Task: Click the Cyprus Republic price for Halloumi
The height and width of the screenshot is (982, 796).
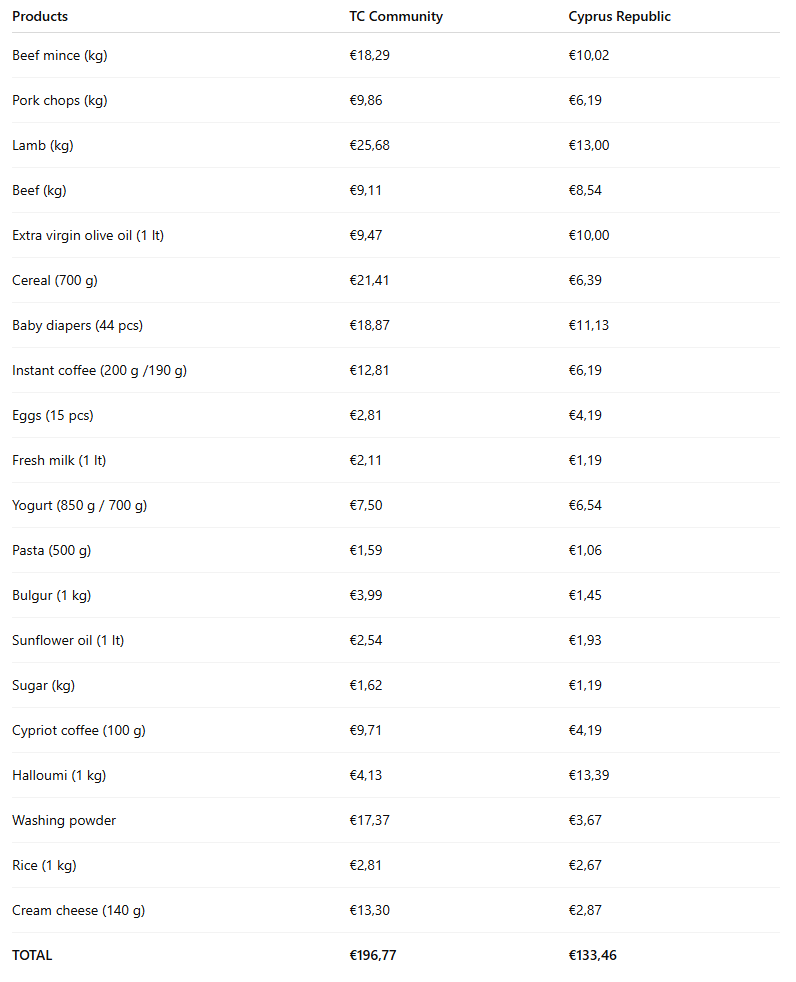Action: click(589, 775)
